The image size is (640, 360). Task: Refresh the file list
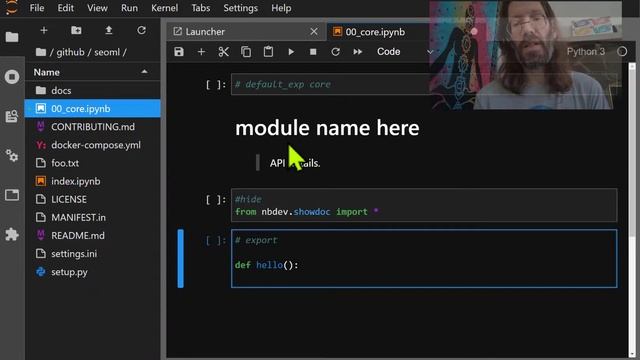(141, 30)
